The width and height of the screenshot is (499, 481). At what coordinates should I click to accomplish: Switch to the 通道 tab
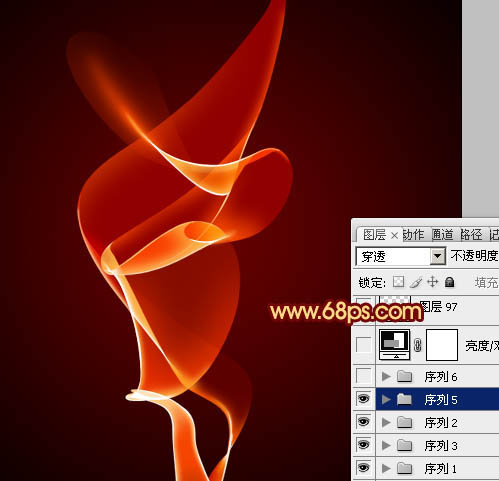pyautogui.click(x=443, y=235)
